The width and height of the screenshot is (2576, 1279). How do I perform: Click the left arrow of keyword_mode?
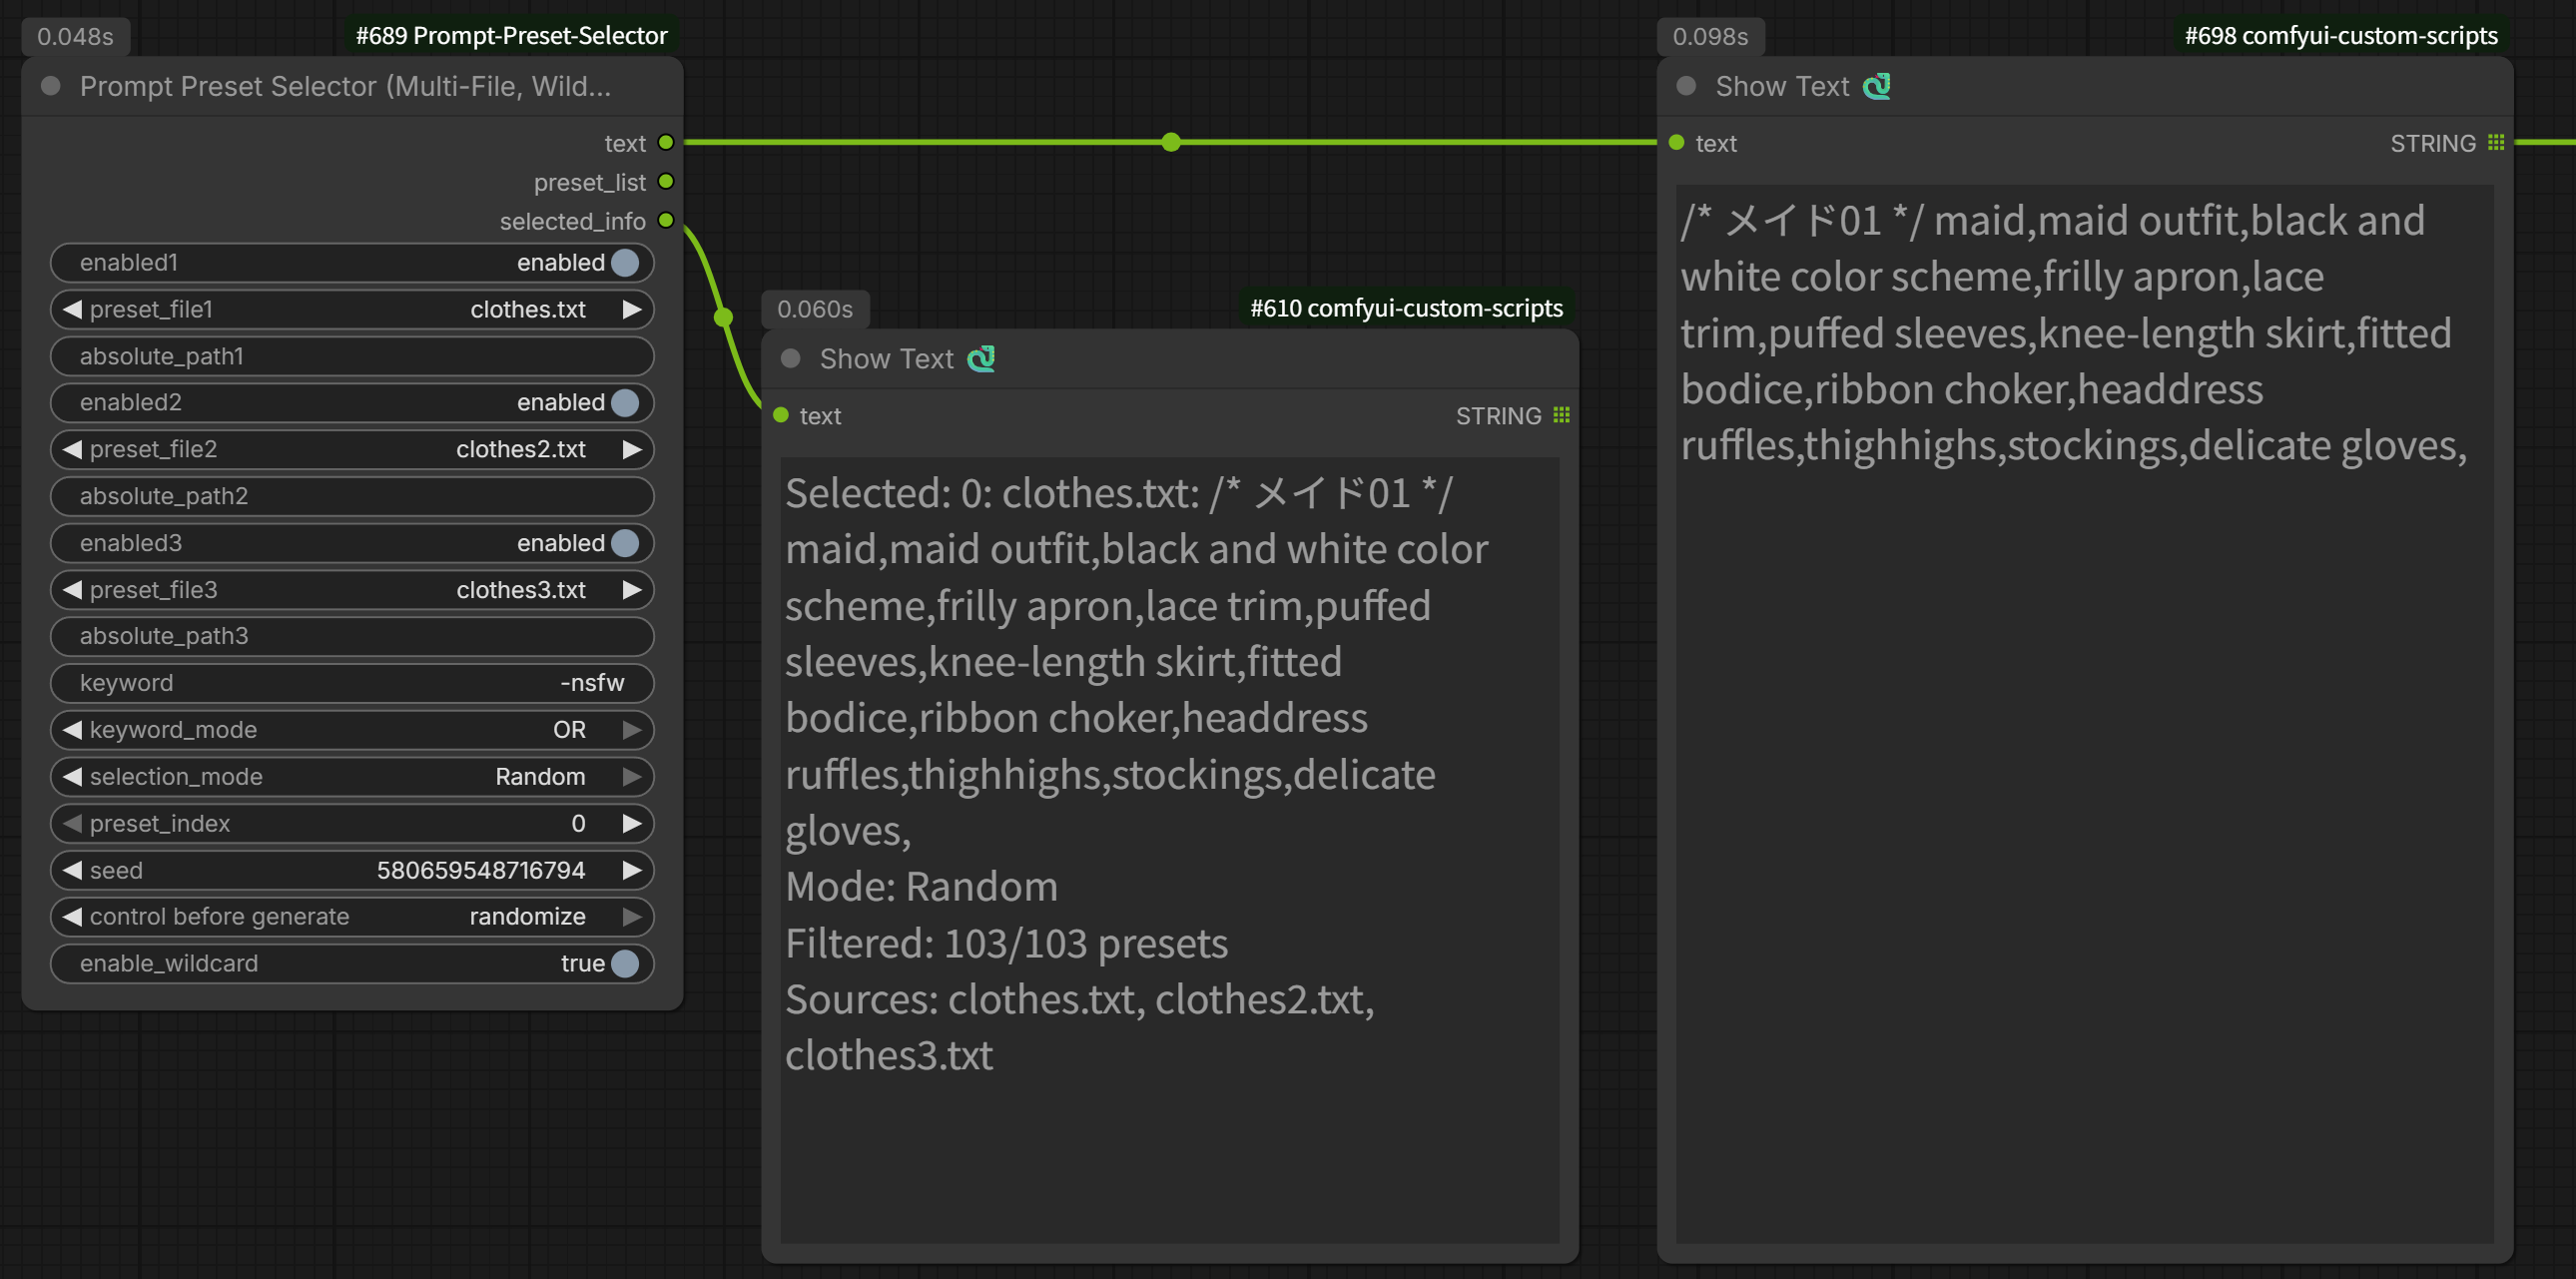[72, 730]
